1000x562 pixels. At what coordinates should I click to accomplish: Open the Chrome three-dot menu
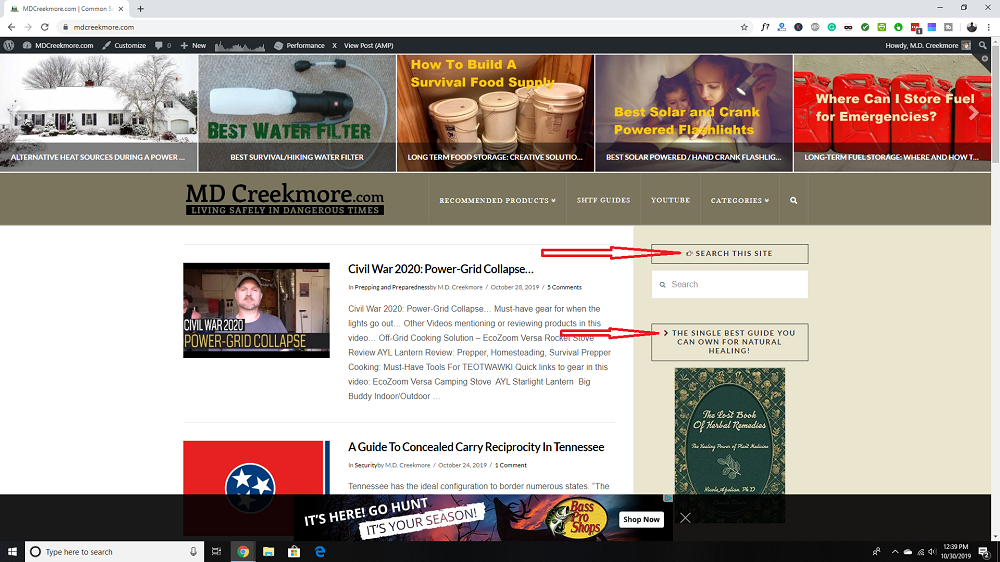989,27
